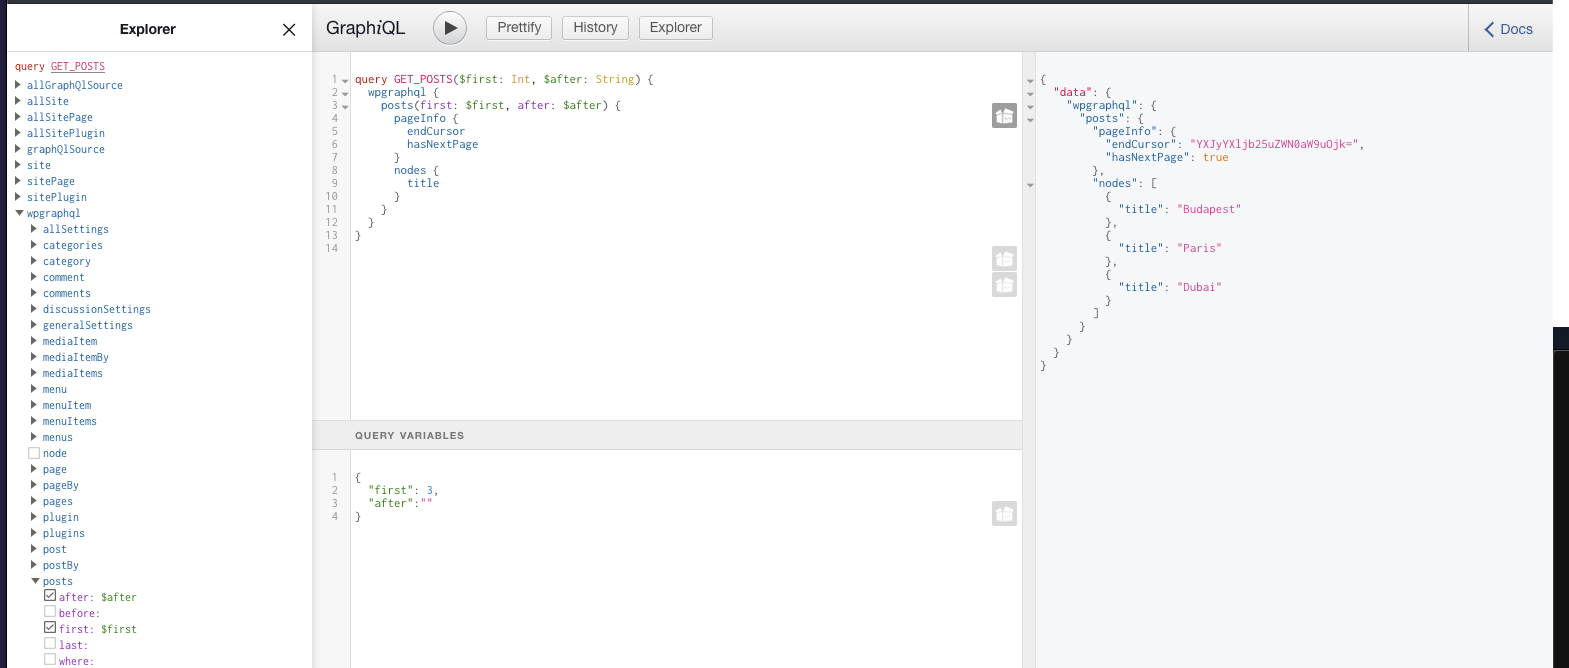Image resolution: width=1569 pixels, height=668 pixels.
Task: Click the Prettify button
Action: [519, 28]
